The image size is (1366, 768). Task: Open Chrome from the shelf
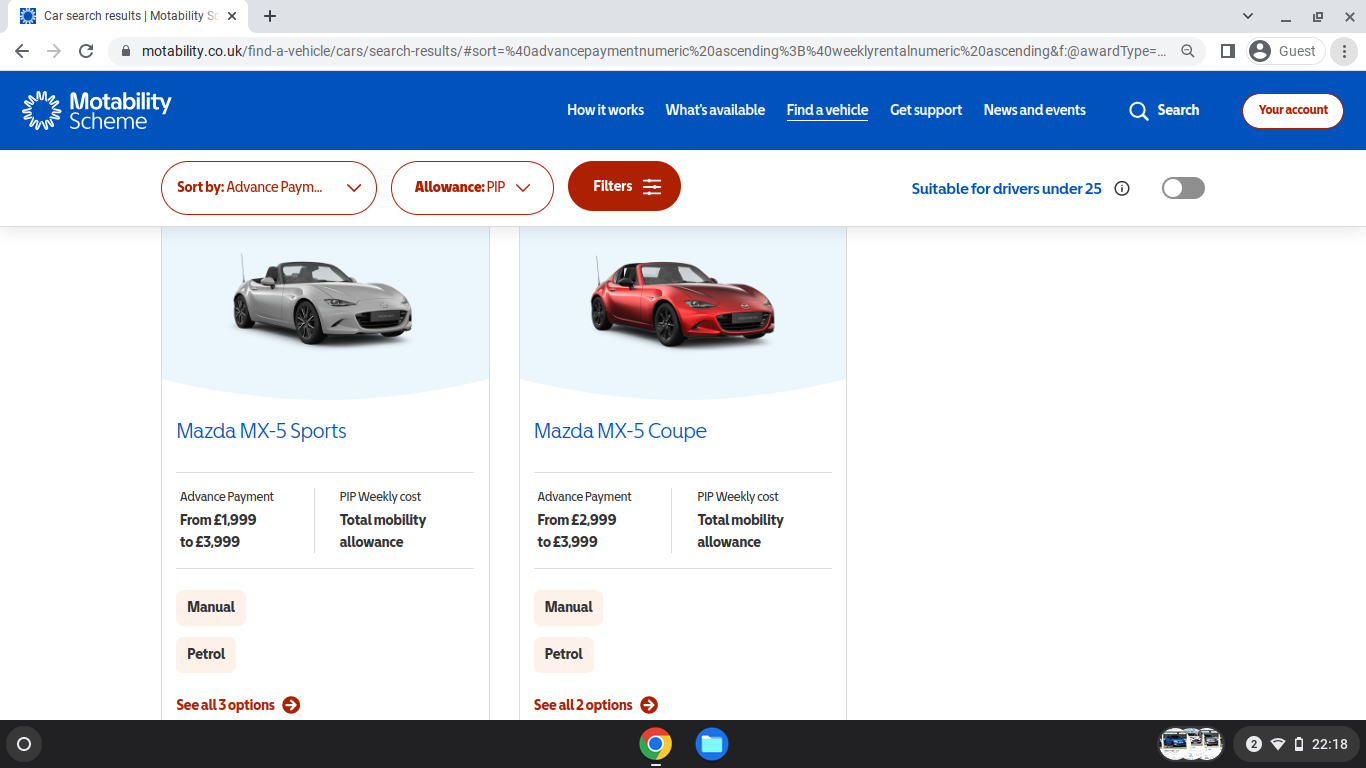point(656,744)
